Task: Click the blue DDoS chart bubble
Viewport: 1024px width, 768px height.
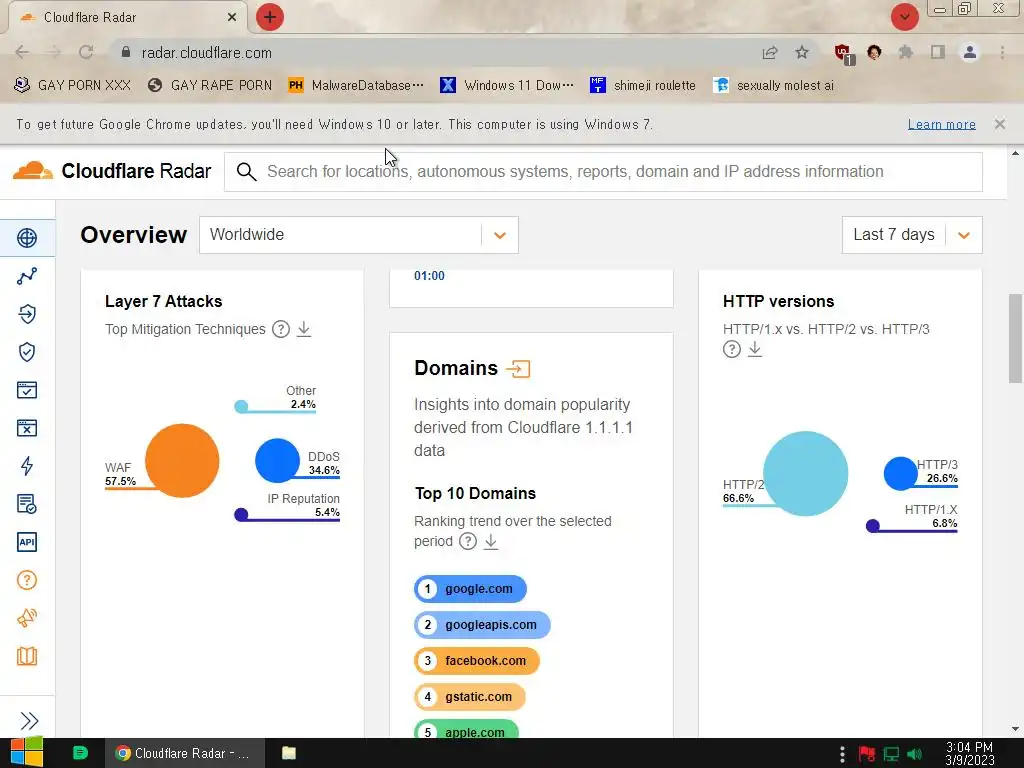Action: (x=278, y=460)
